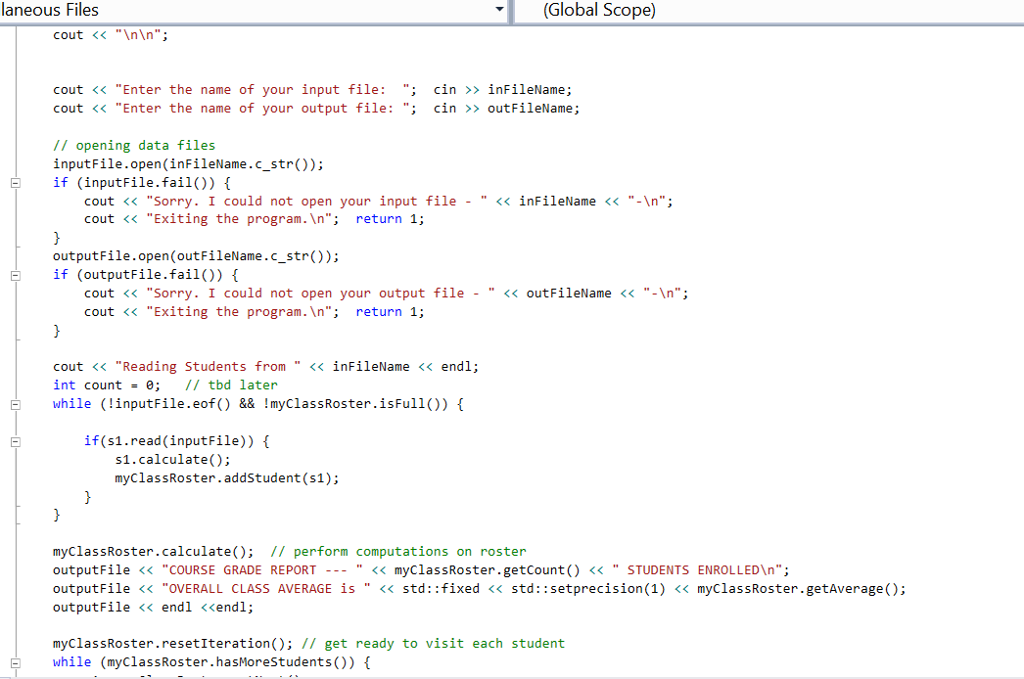The height and width of the screenshot is (679, 1024).
Task: Collapse the if (outputFile.fail()) code block
Action: coord(15,274)
